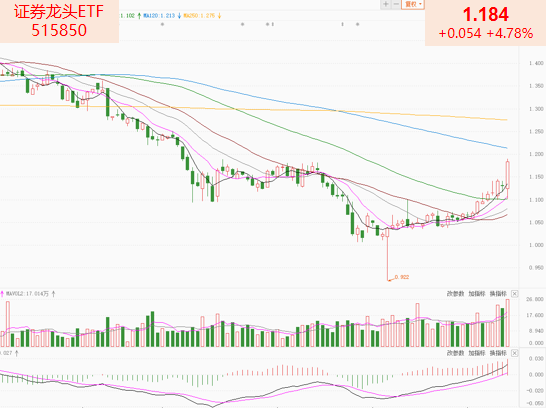Image resolution: width=547 pixels, height=408 pixels.
Task: Click the 证券龙头ETF 515850 title
Action: pos(59,21)
